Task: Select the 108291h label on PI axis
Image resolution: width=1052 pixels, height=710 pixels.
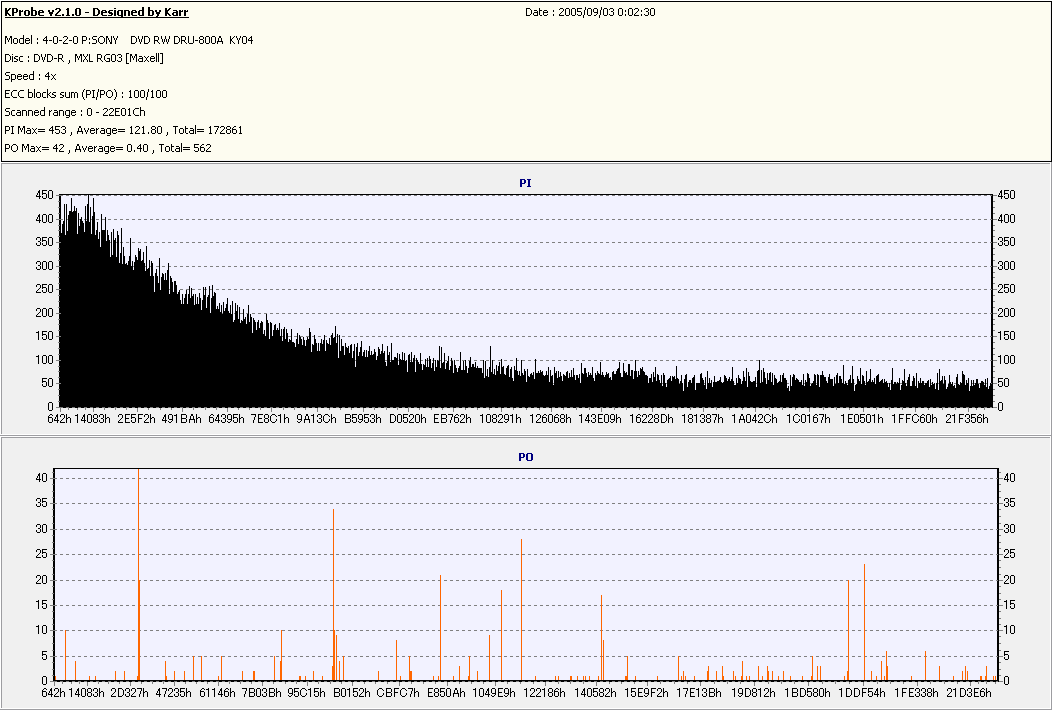Action: coord(500,420)
